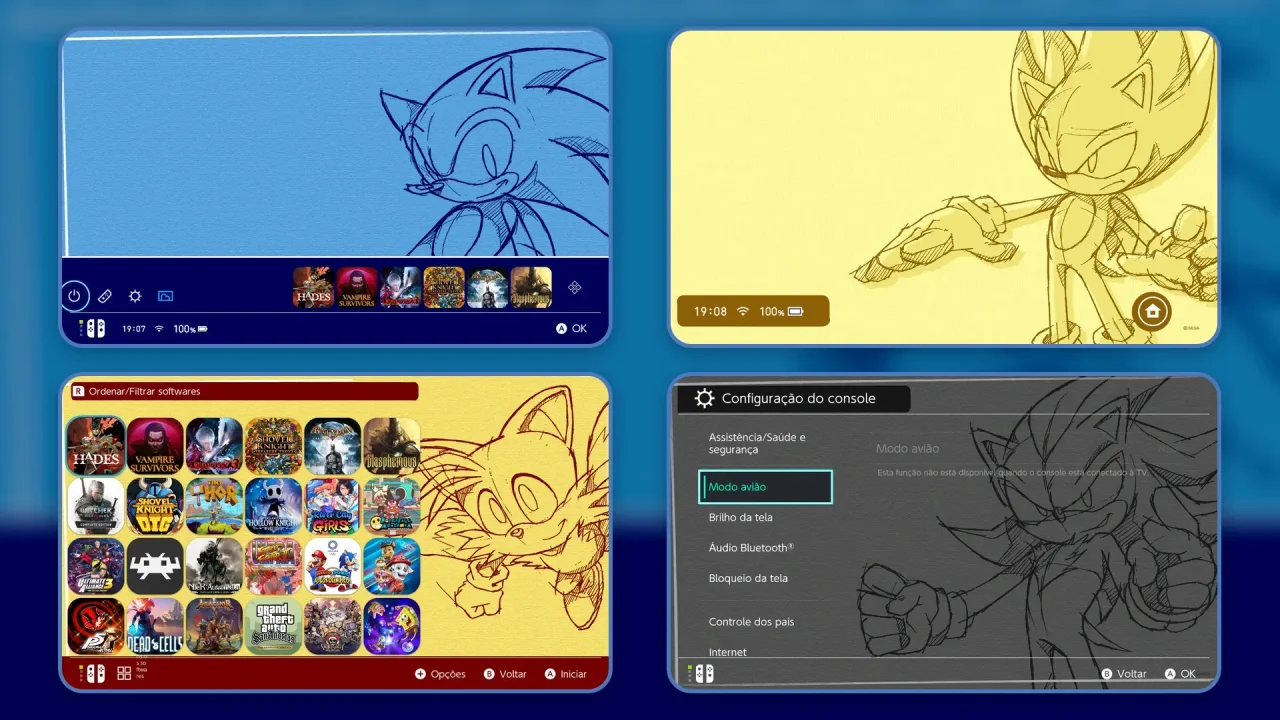Launch Devil May Cry 3 from blue home bar
The height and width of the screenshot is (720, 1280).
[400, 287]
